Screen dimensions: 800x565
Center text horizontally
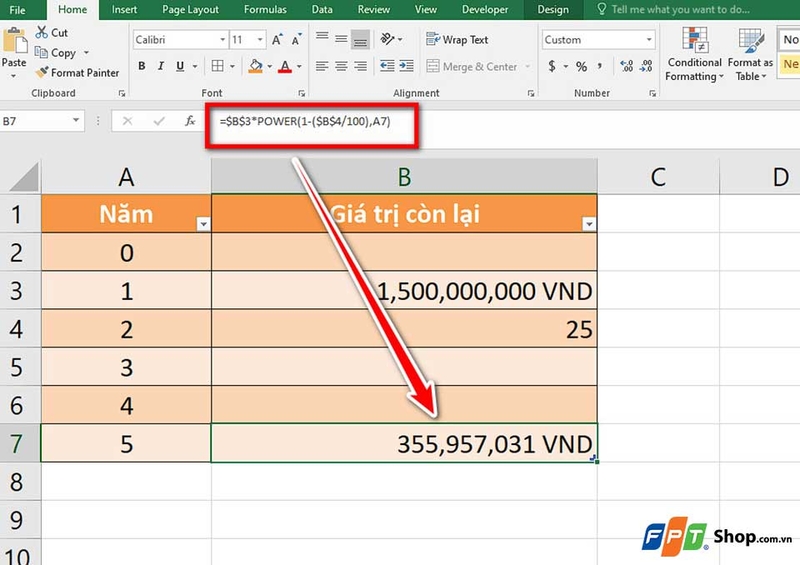point(341,66)
